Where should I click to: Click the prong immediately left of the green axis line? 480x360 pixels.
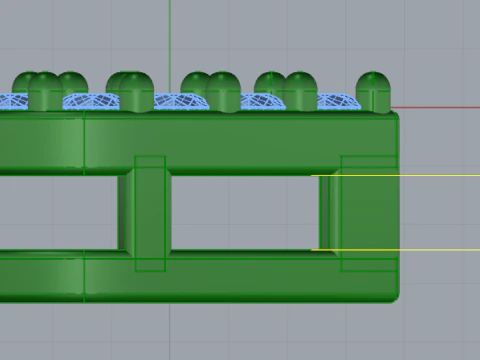[137, 92]
